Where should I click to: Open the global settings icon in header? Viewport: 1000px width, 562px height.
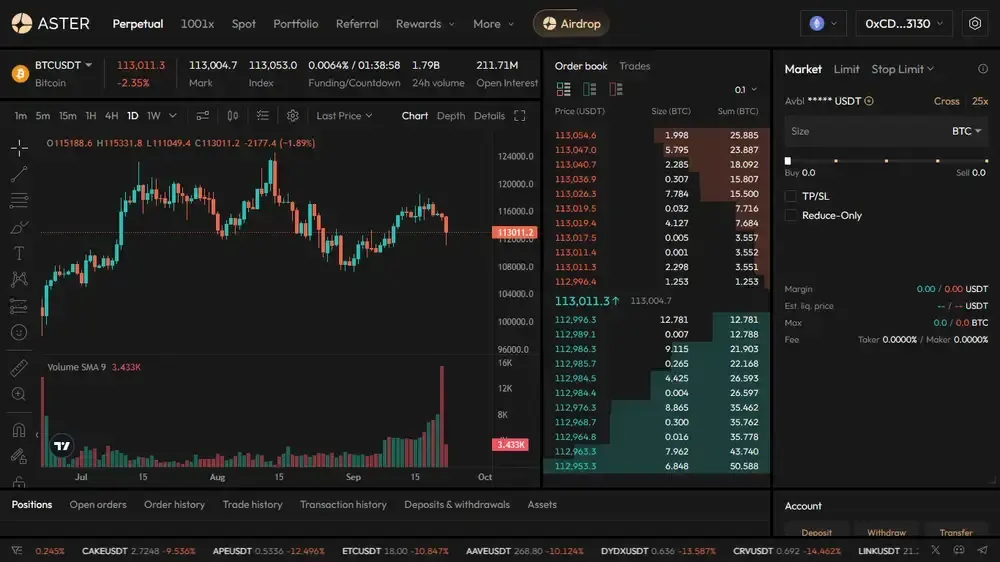tap(974, 24)
